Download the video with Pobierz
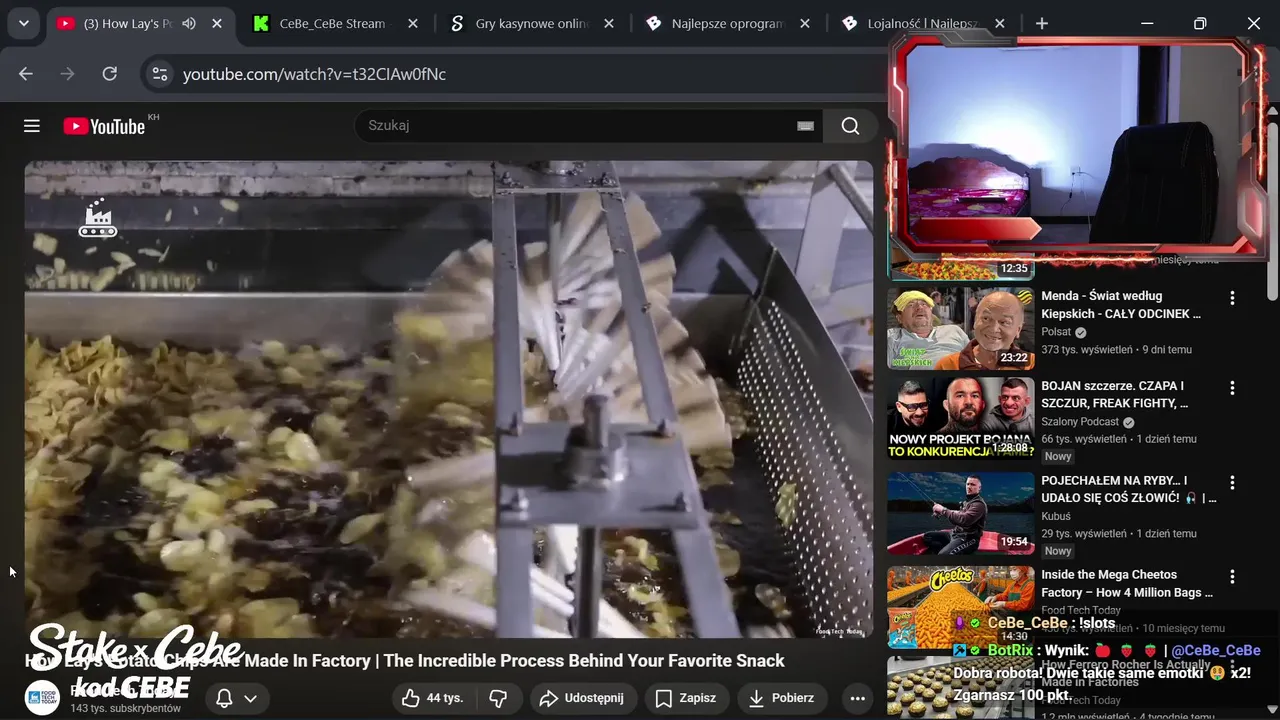 [x=782, y=698]
